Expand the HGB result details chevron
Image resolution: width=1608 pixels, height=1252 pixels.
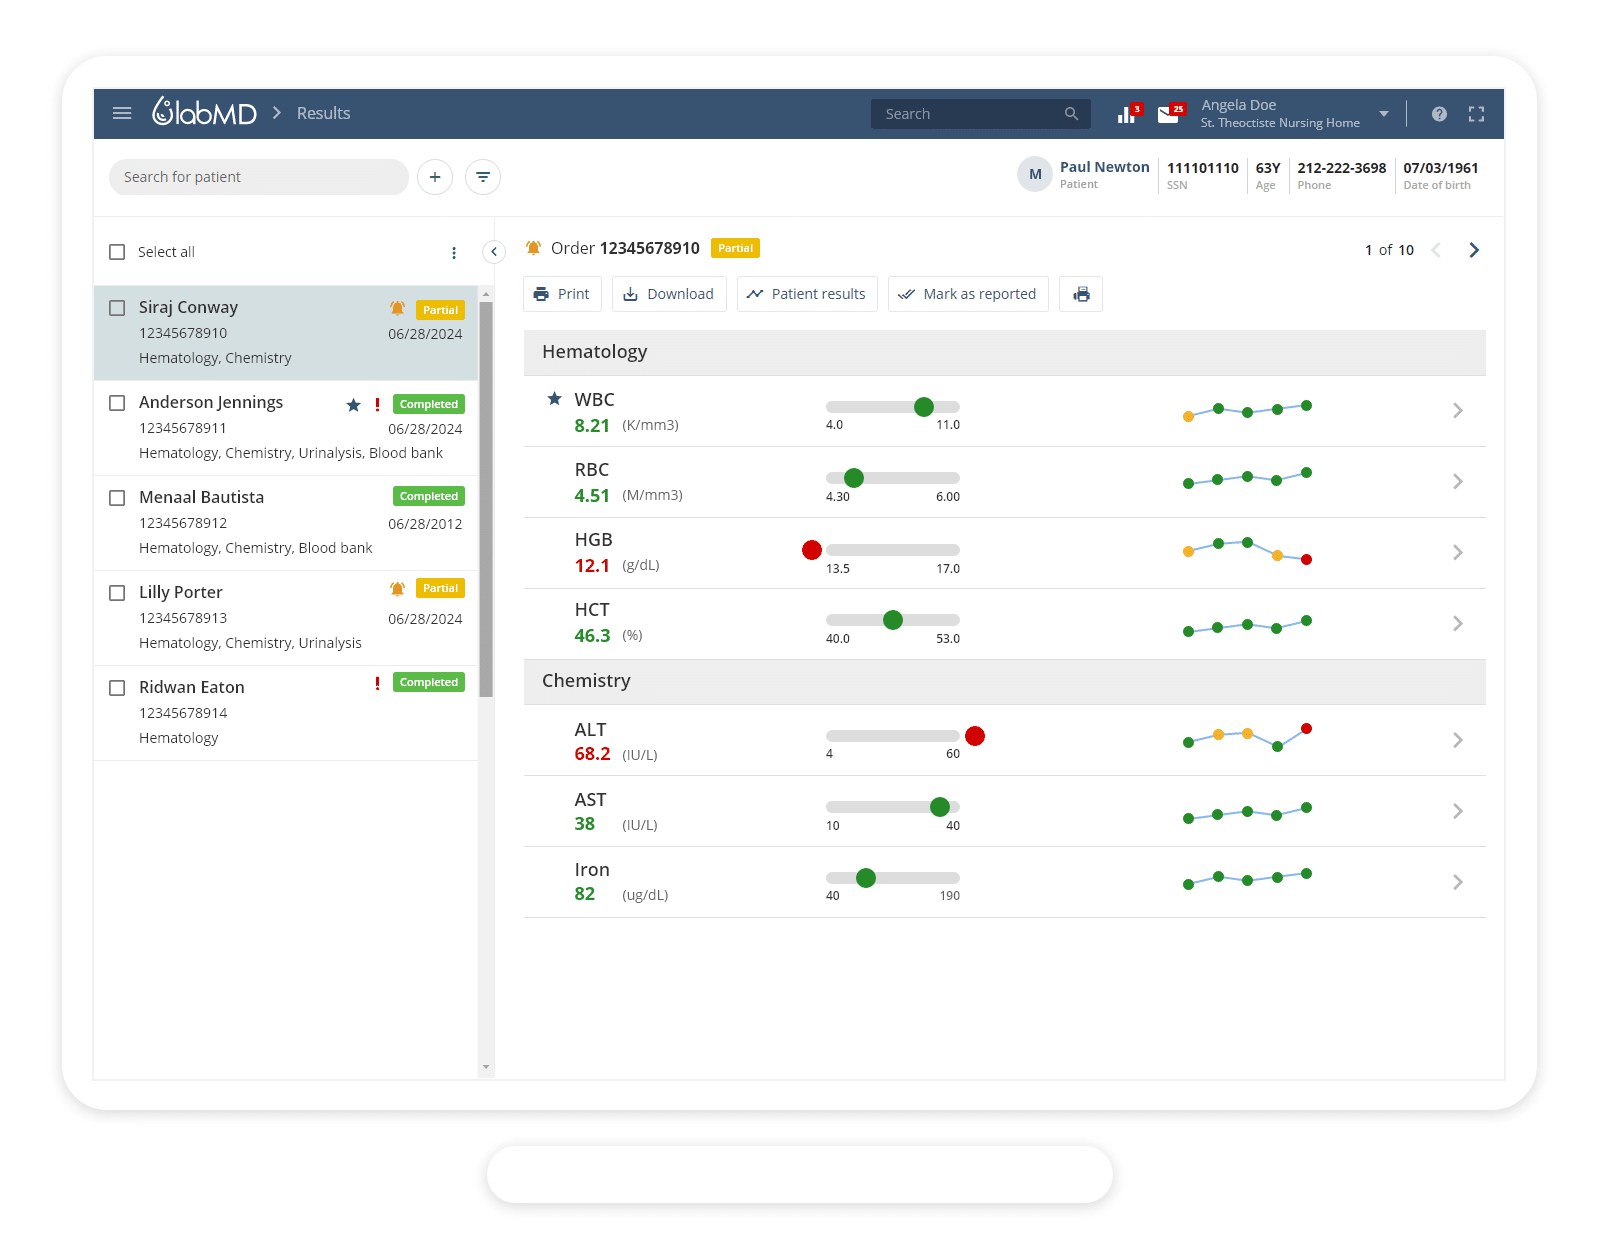click(1457, 553)
